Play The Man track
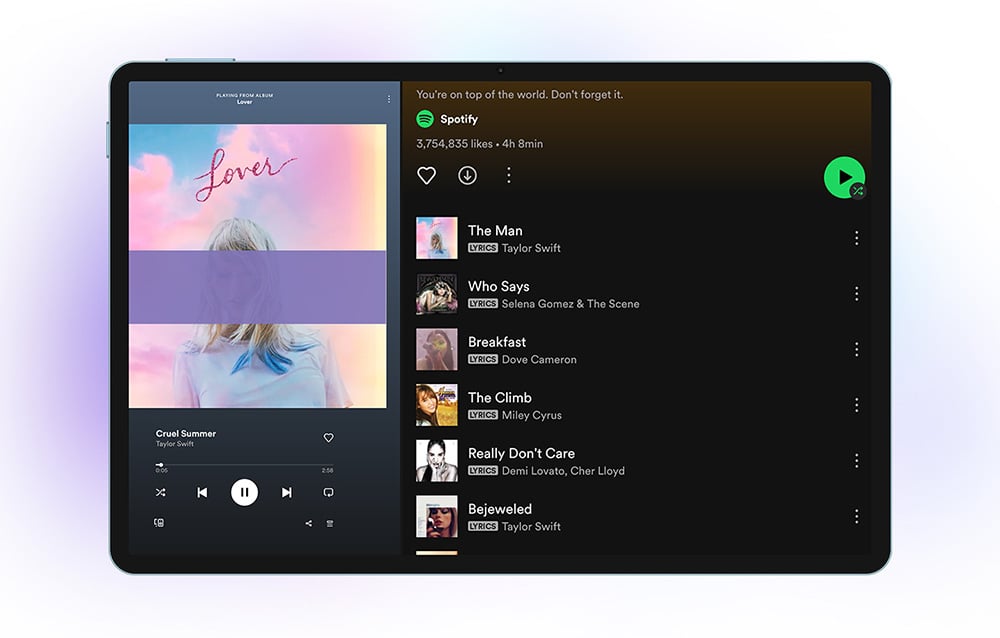This screenshot has height=638, width=1000. point(638,238)
